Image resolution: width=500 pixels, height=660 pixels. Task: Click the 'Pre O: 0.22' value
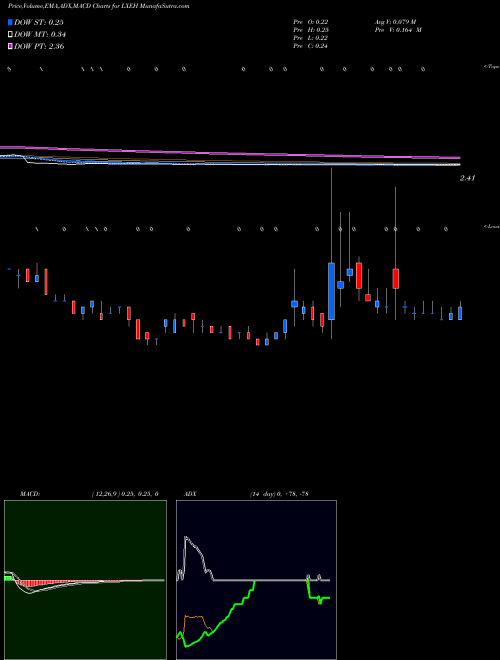coord(311,22)
